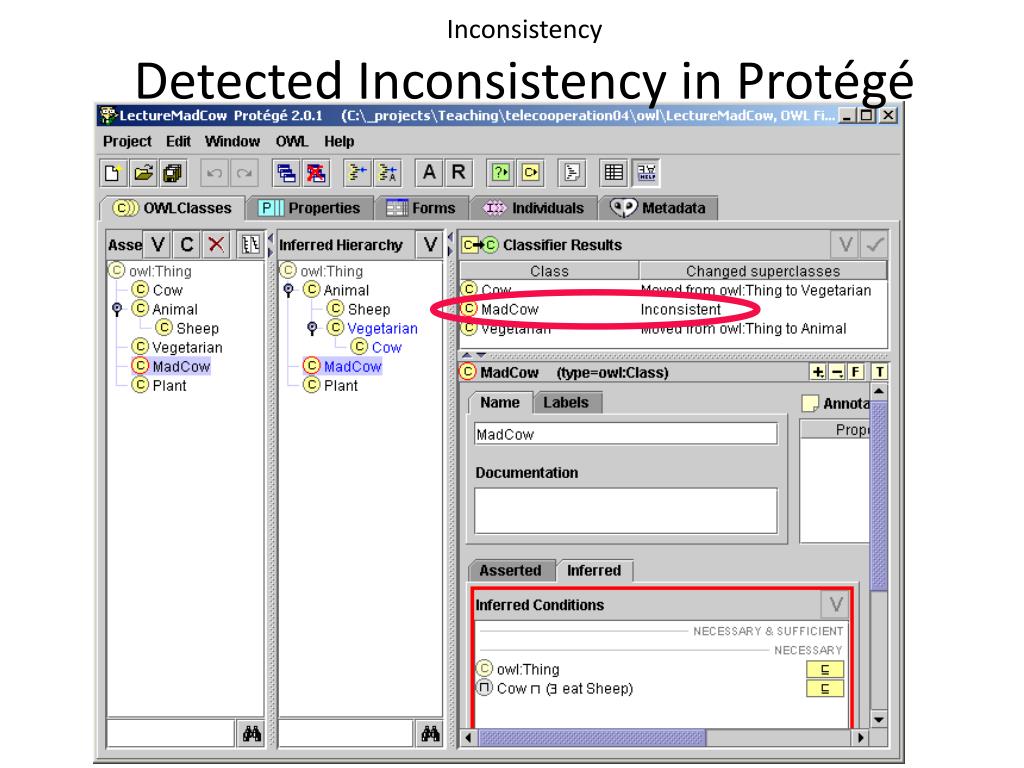The image size is (1024, 768).
Task: Click the document script toolbar icon
Action: pyautogui.click(x=572, y=173)
